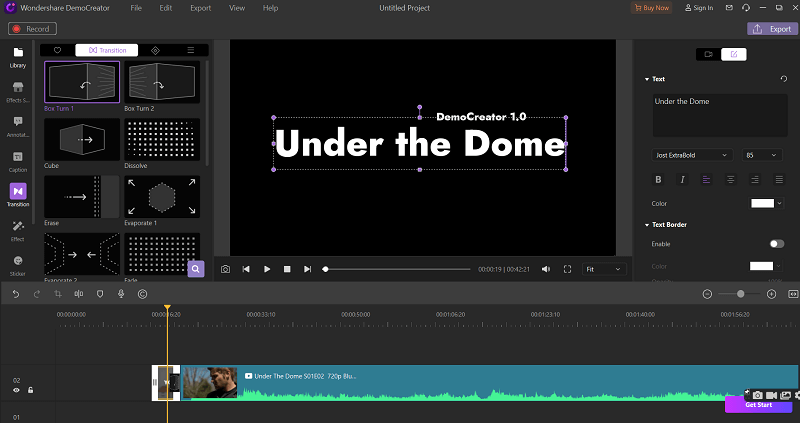Open the Transition sidebar panel
800x423 pixels.
(18, 196)
